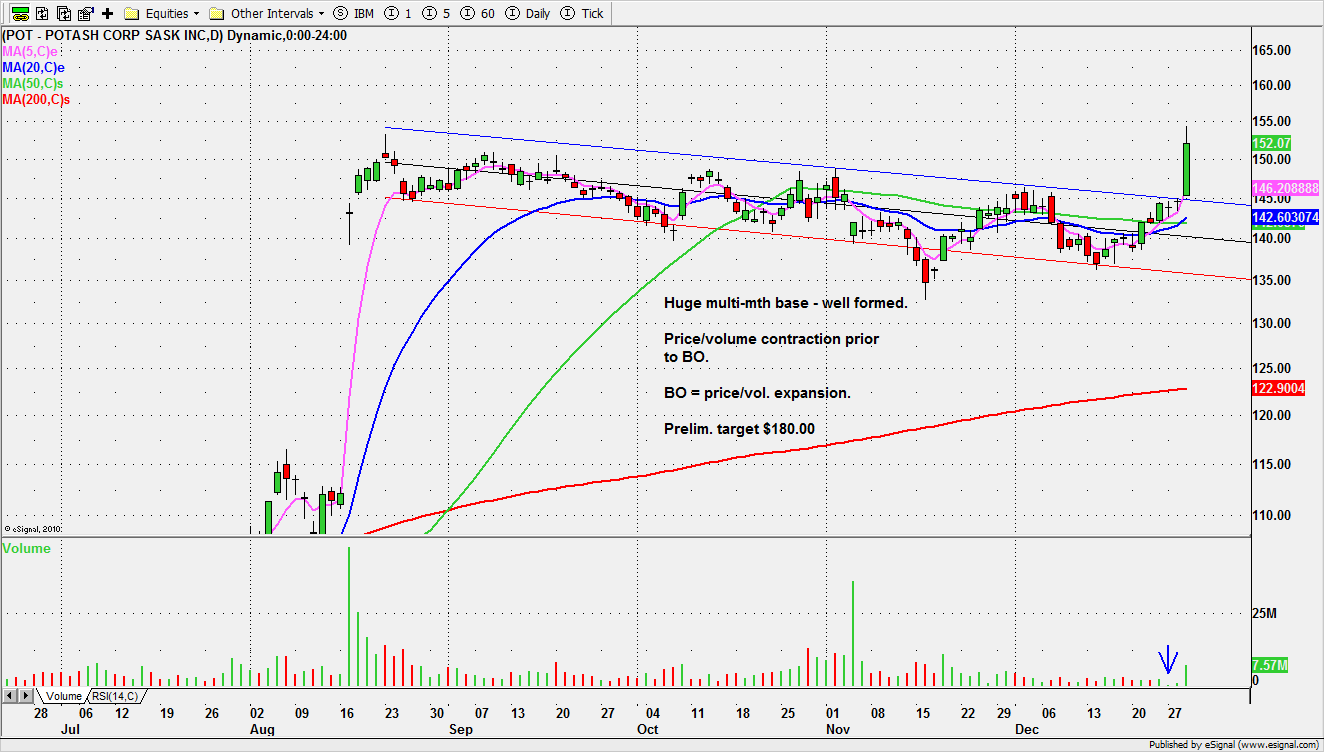The width and height of the screenshot is (1324, 752).
Task: Switch to 5 minute interval
Action: point(435,13)
